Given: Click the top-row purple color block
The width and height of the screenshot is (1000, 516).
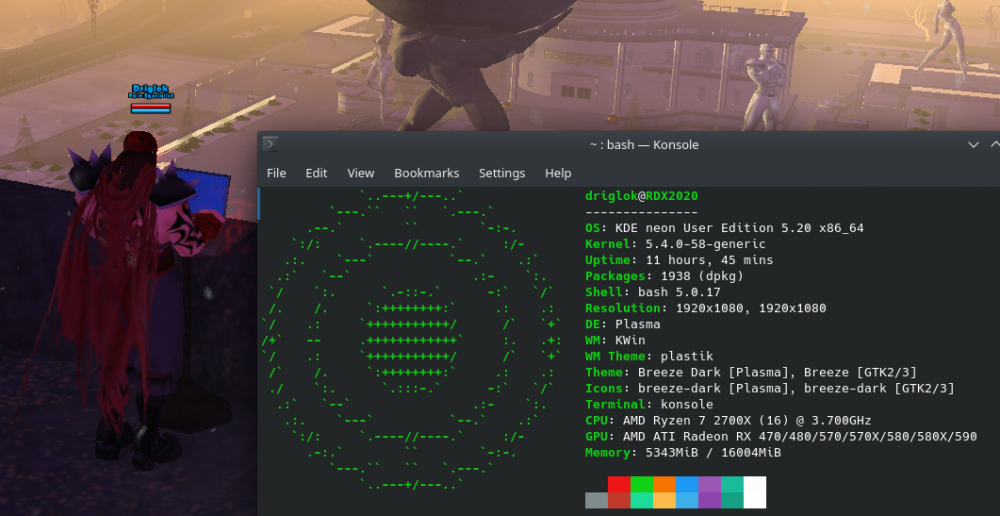Looking at the screenshot, I should 709,484.
